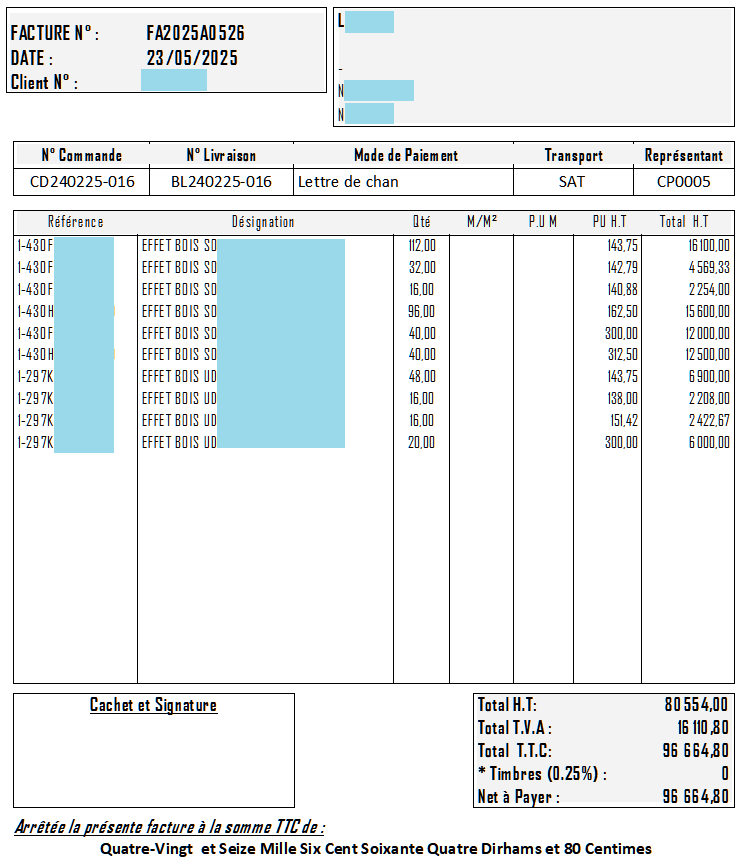
Task: Select line total 6 000,00
Action: pyautogui.click(x=709, y=442)
